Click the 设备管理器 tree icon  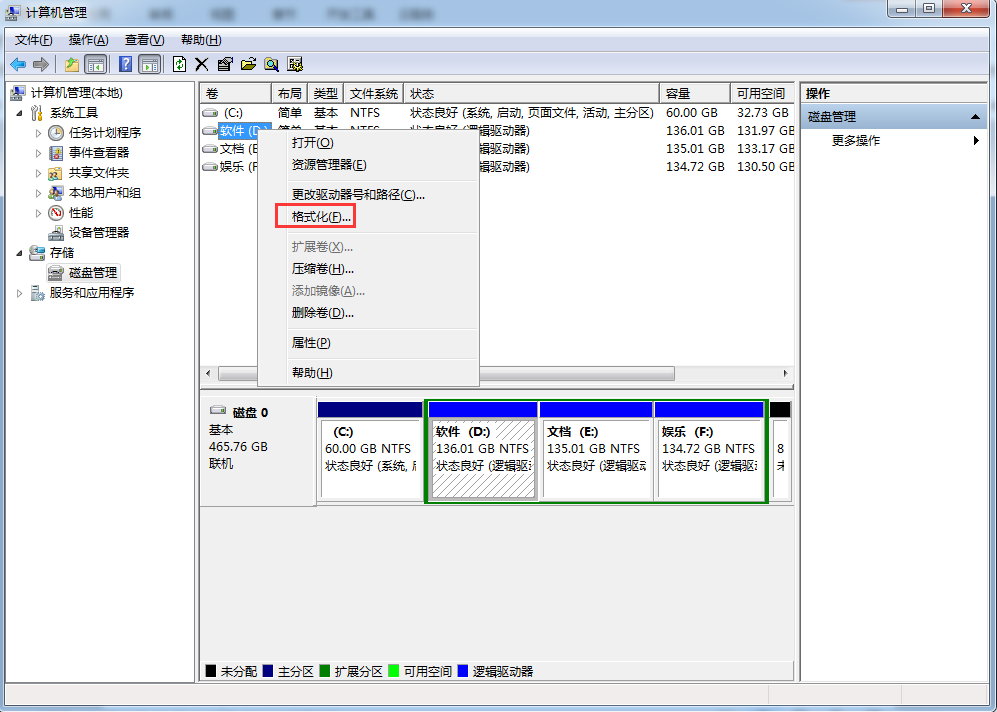click(56, 233)
